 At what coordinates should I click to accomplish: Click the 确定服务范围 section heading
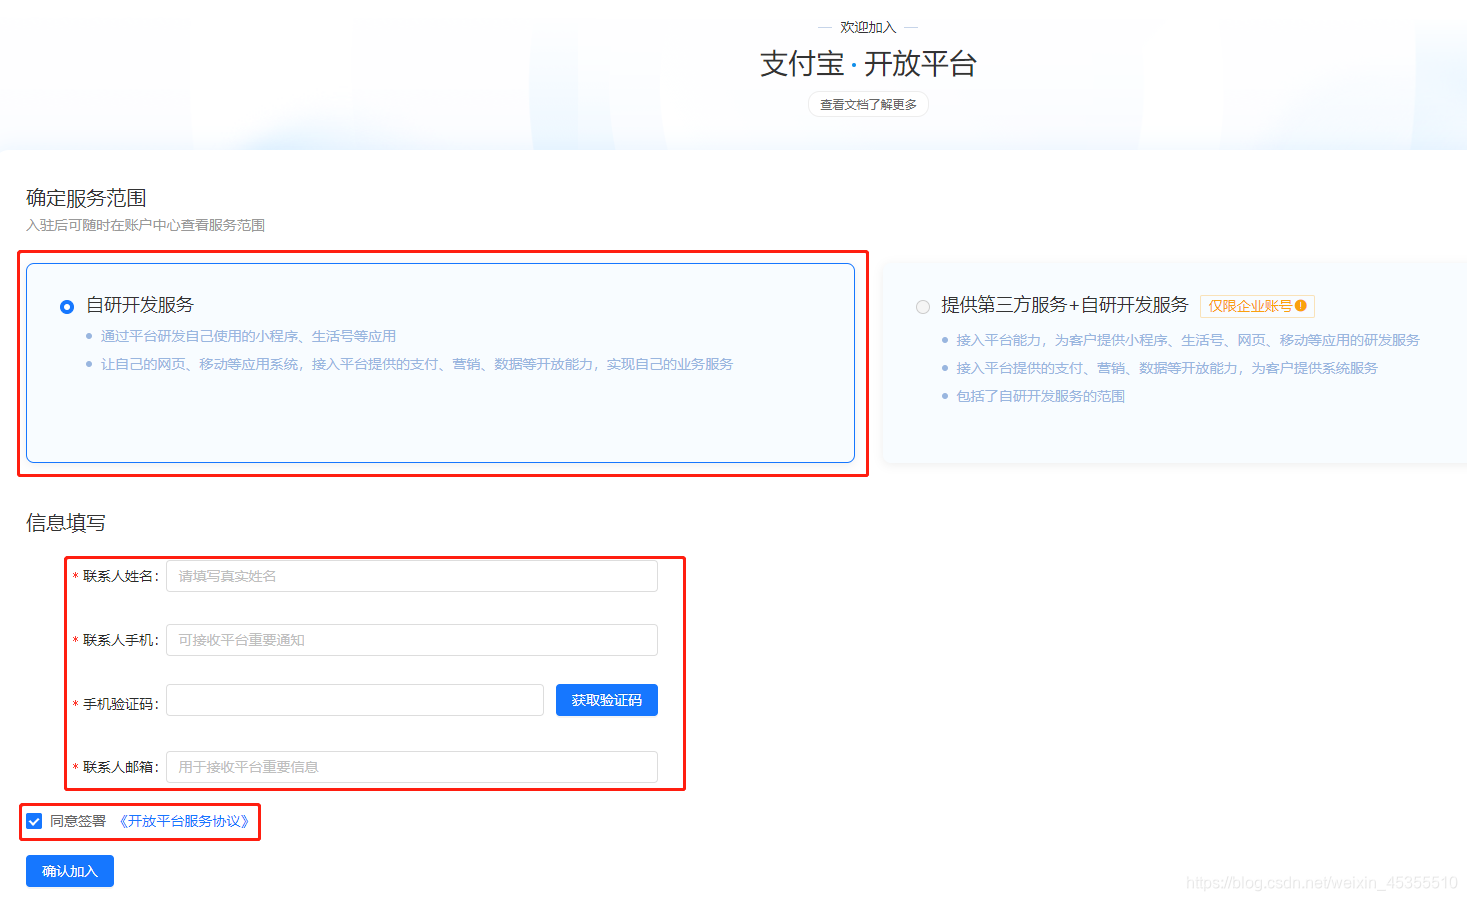click(86, 198)
